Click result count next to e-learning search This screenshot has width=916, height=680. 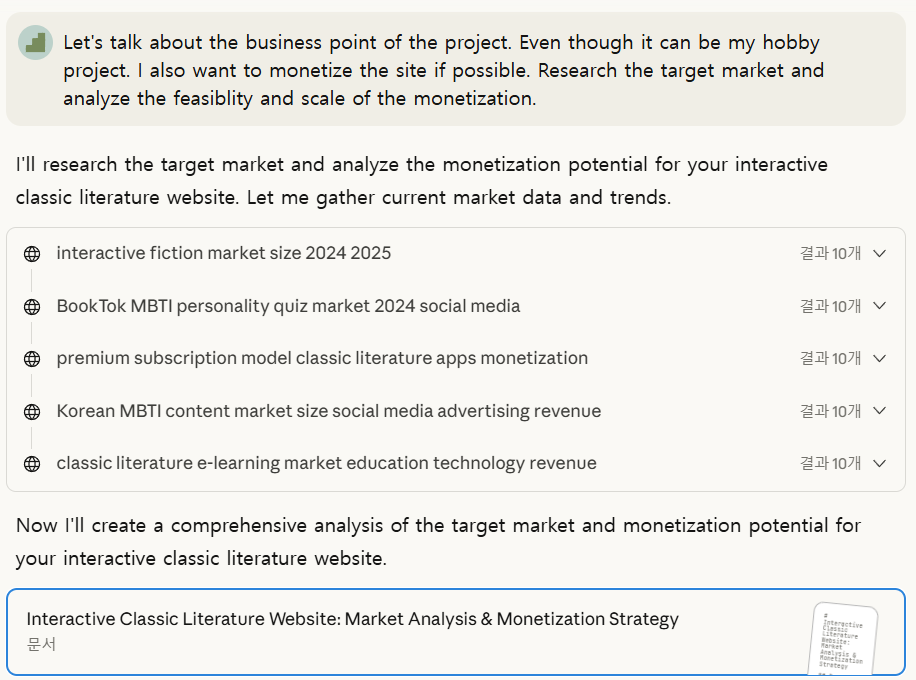point(830,463)
